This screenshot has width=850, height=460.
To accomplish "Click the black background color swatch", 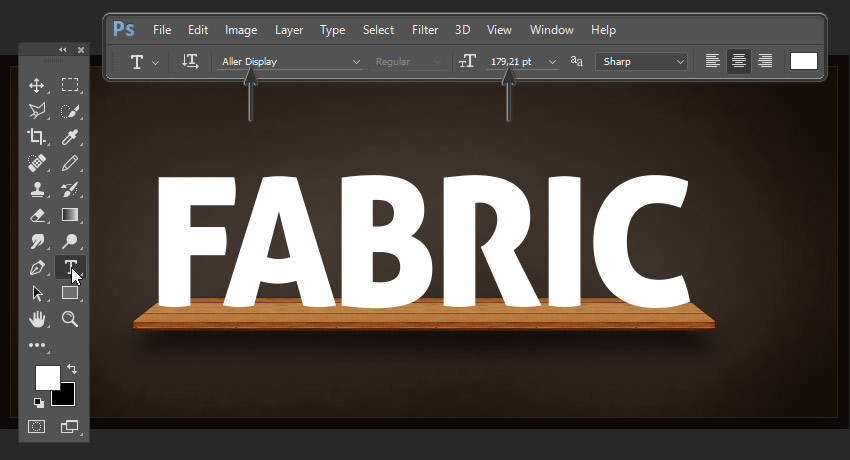I will click(x=66, y=396).
